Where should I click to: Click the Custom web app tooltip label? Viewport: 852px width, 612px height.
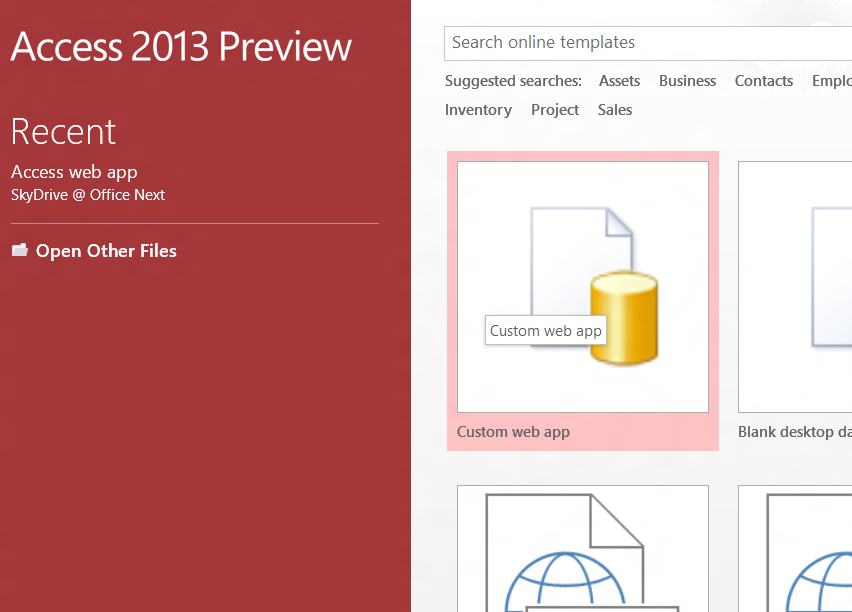[x=545, y=331]
